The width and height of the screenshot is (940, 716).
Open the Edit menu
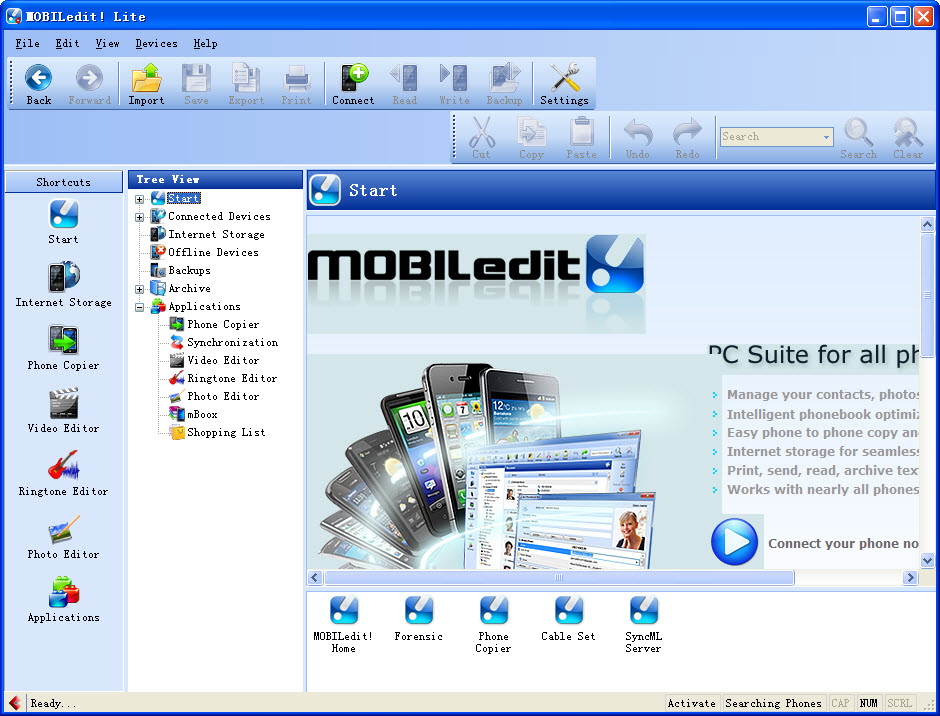(67, 43)
